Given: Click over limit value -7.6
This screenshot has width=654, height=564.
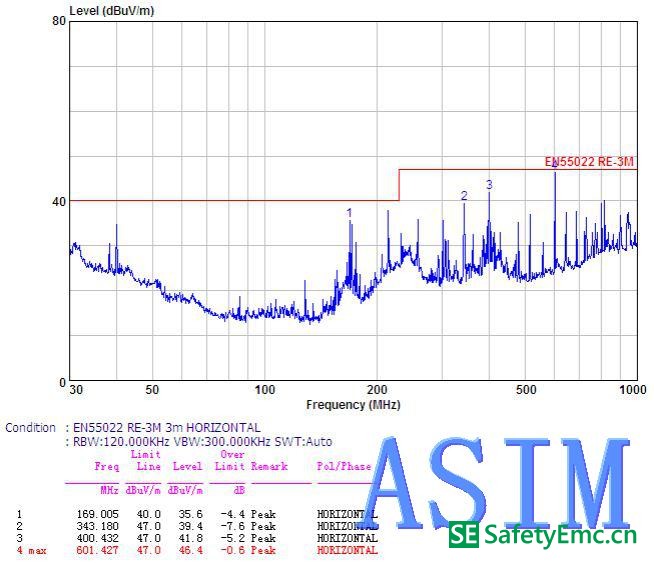Looking at the screenshot, I should (232, 526).
